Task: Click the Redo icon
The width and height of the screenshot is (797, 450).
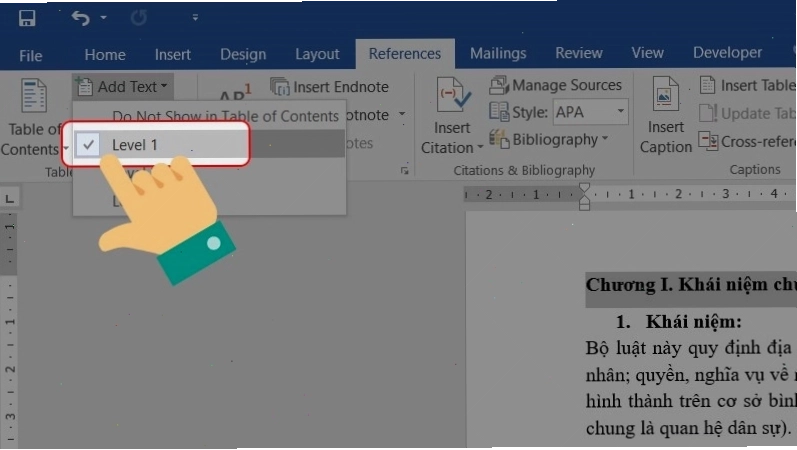Action: tap(139, 18)
